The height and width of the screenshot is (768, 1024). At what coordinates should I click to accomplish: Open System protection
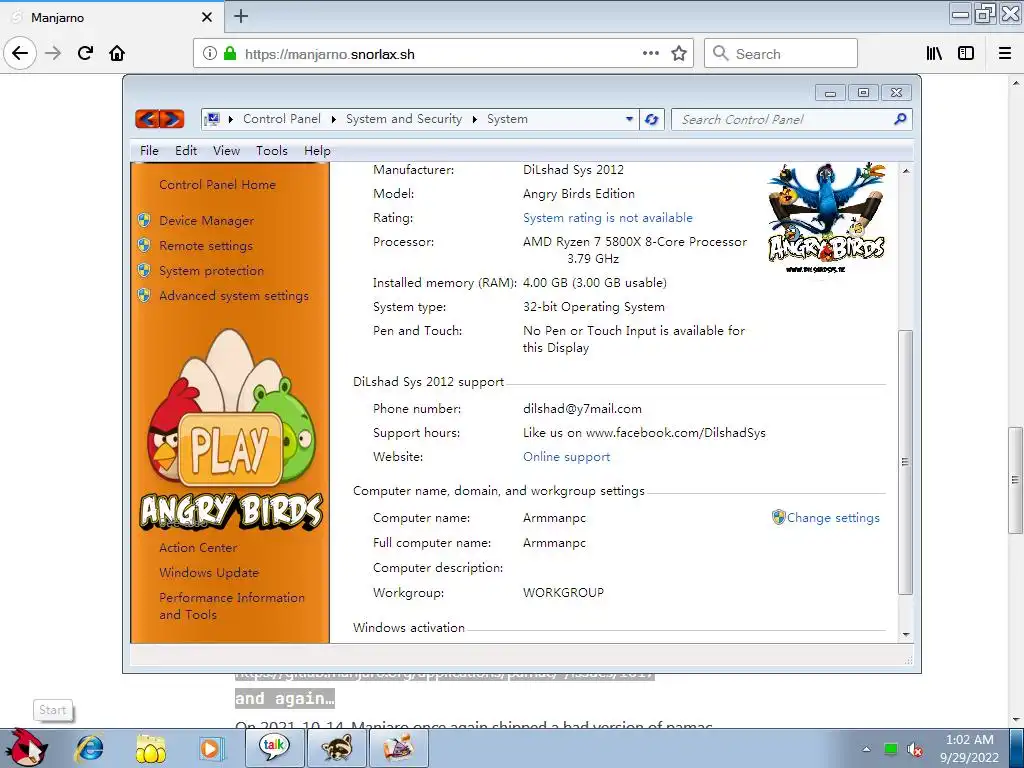pyautogui.click(x=212, y=270)
